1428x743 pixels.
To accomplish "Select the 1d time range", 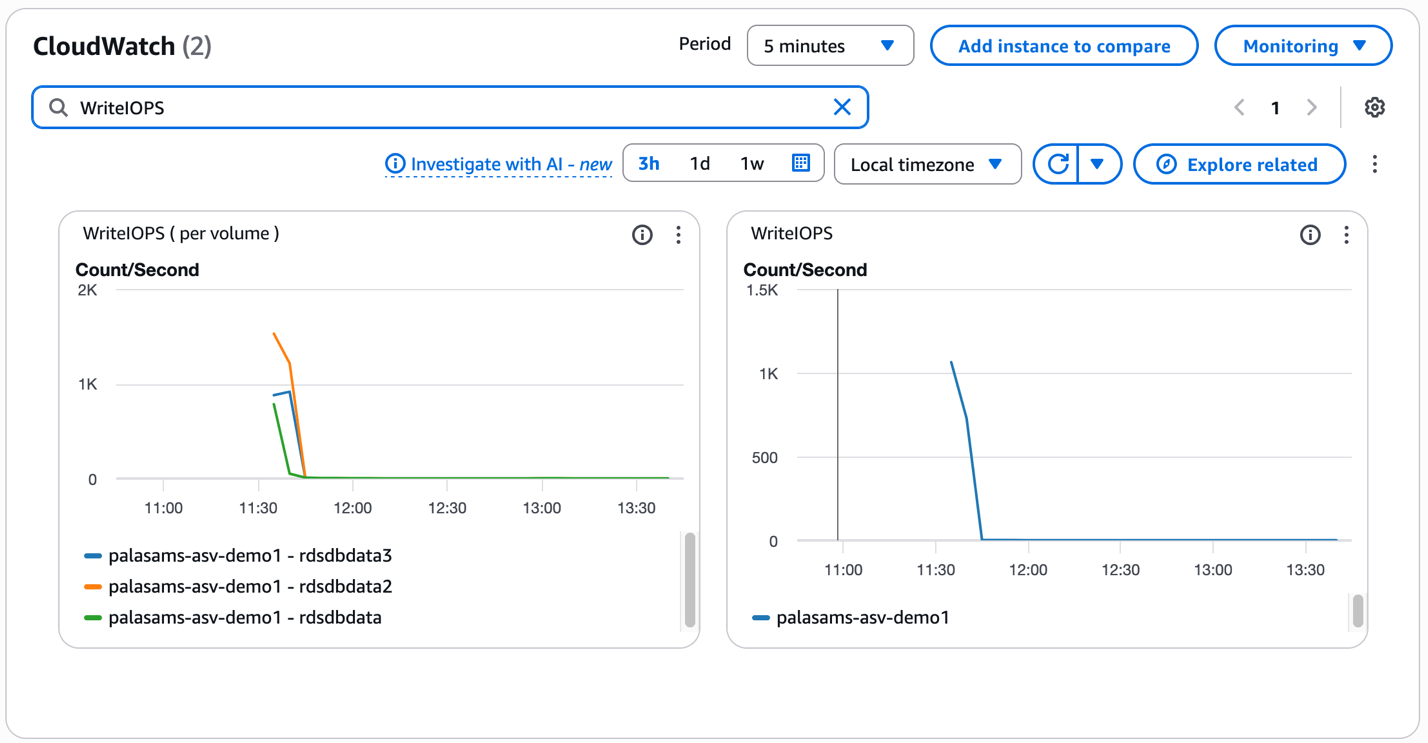I will [700, 164].
